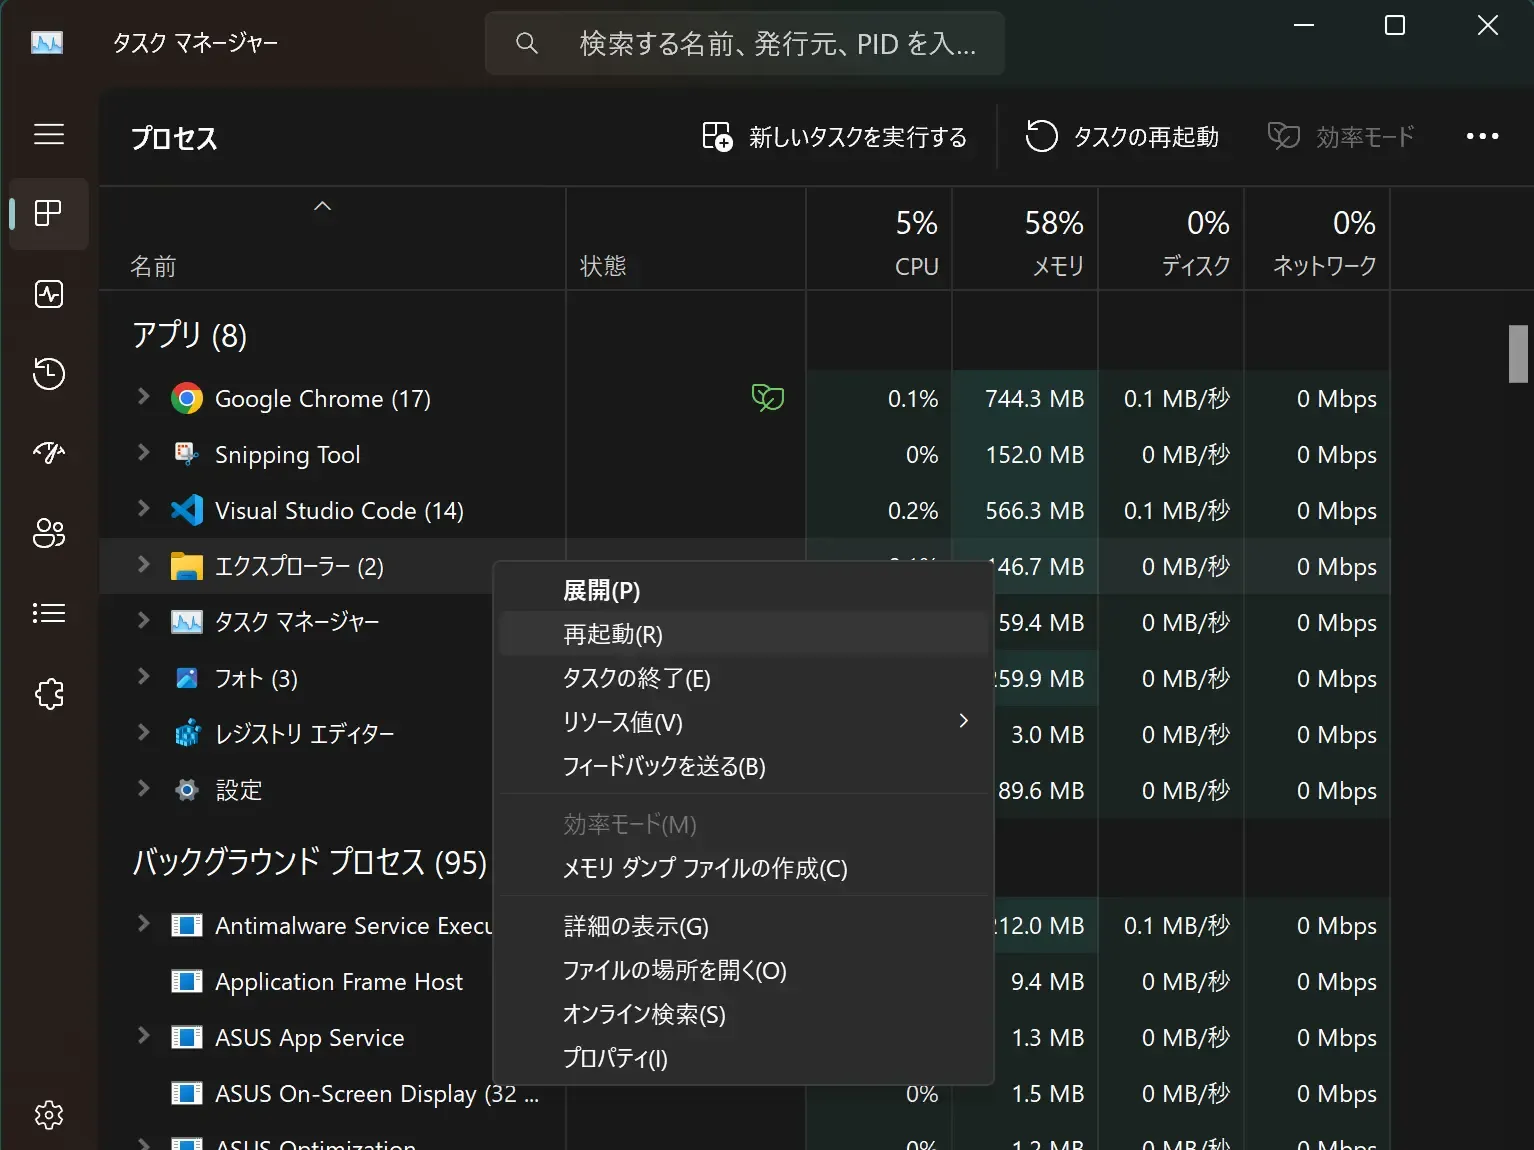Image resolution: width=1534 pixels, height=1150 pixels.
Task: Open the Startup apps icon in sidebar
Action: [x=49, y=453]
